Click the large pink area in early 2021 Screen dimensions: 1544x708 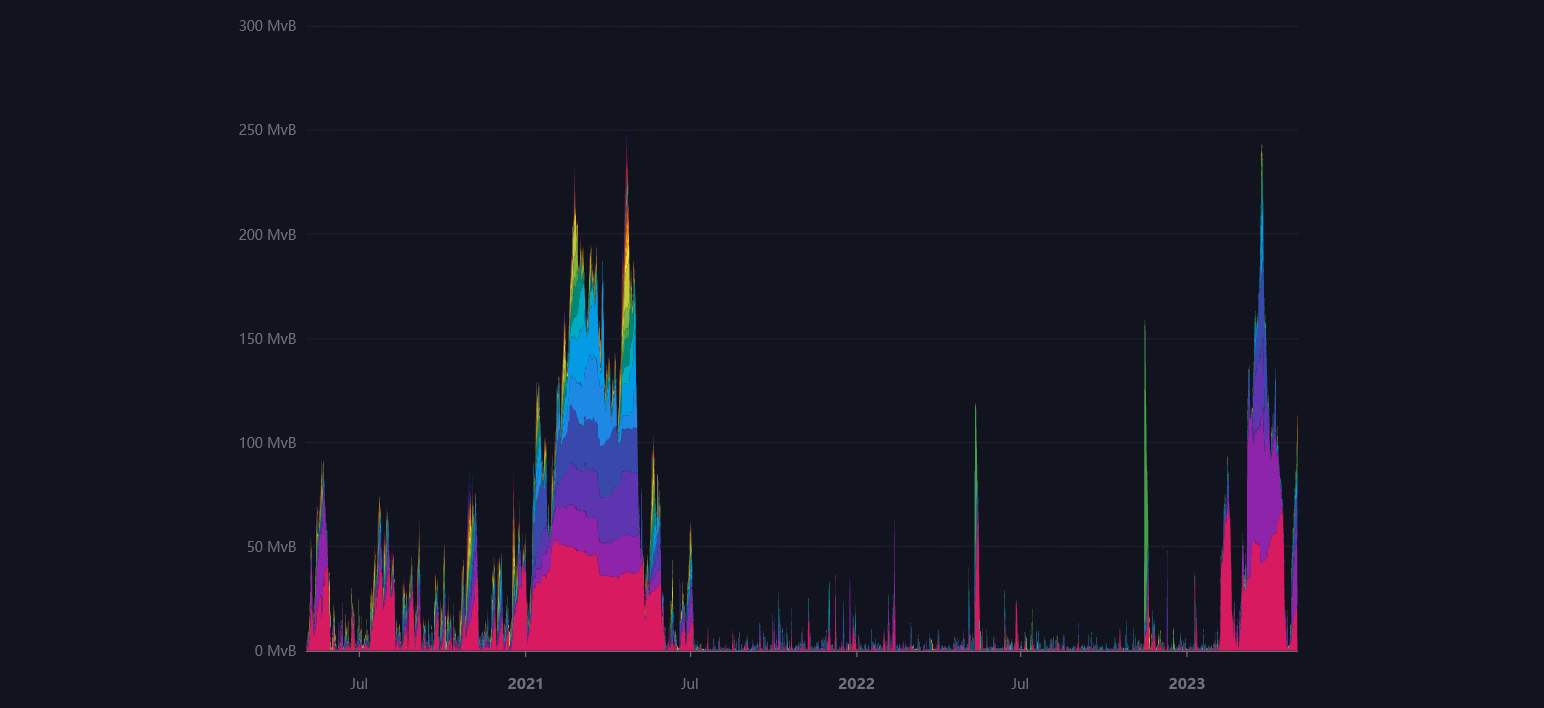pos(580,600)
